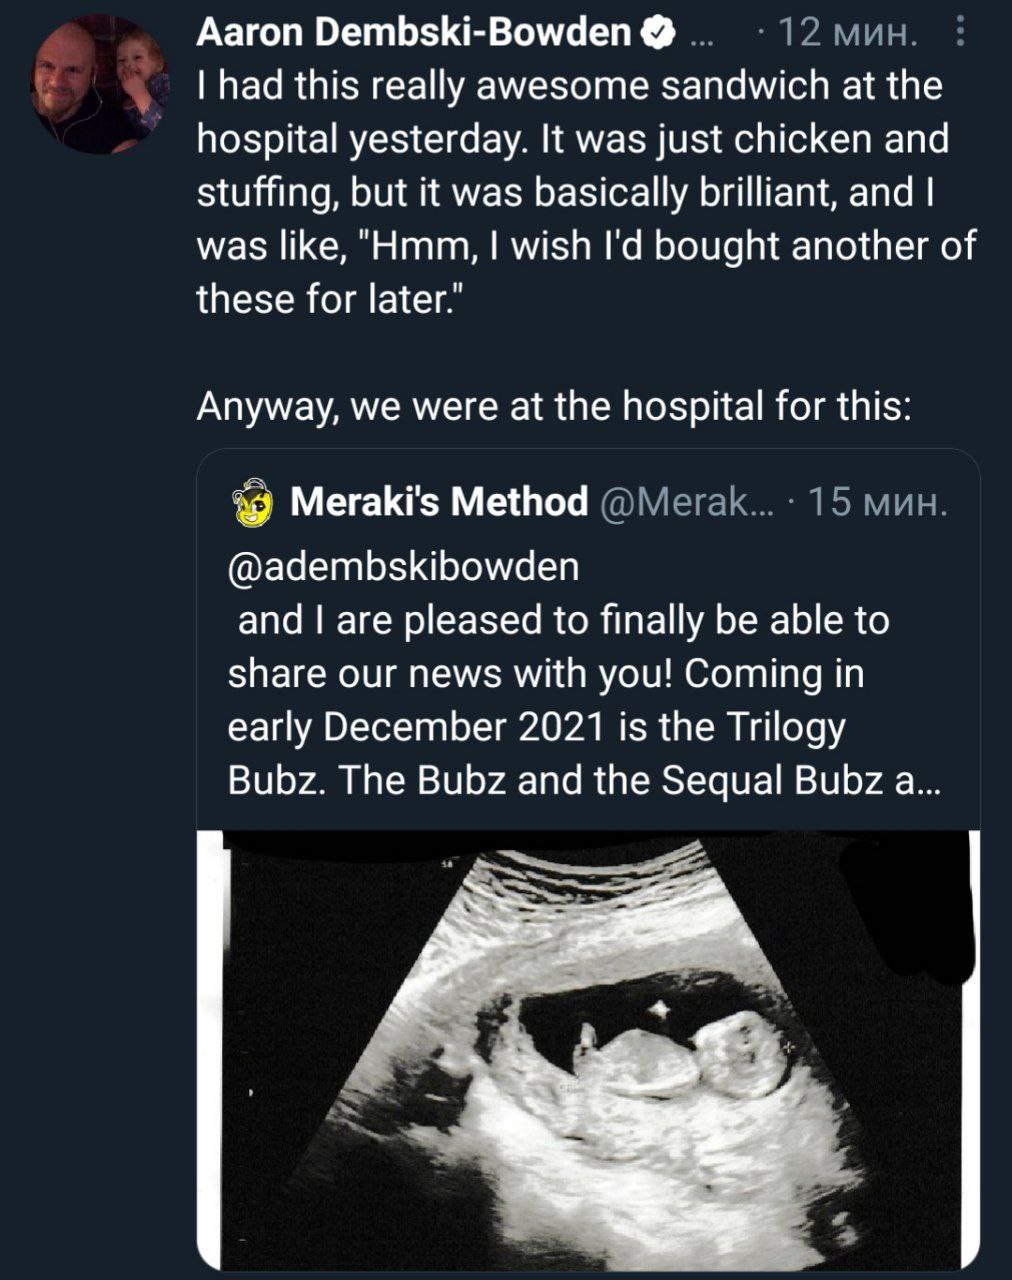Open the quoted tweet's 'Trilogy Bubz' text
Viewport: 1012px width, 1280px height.
(537, 754)
